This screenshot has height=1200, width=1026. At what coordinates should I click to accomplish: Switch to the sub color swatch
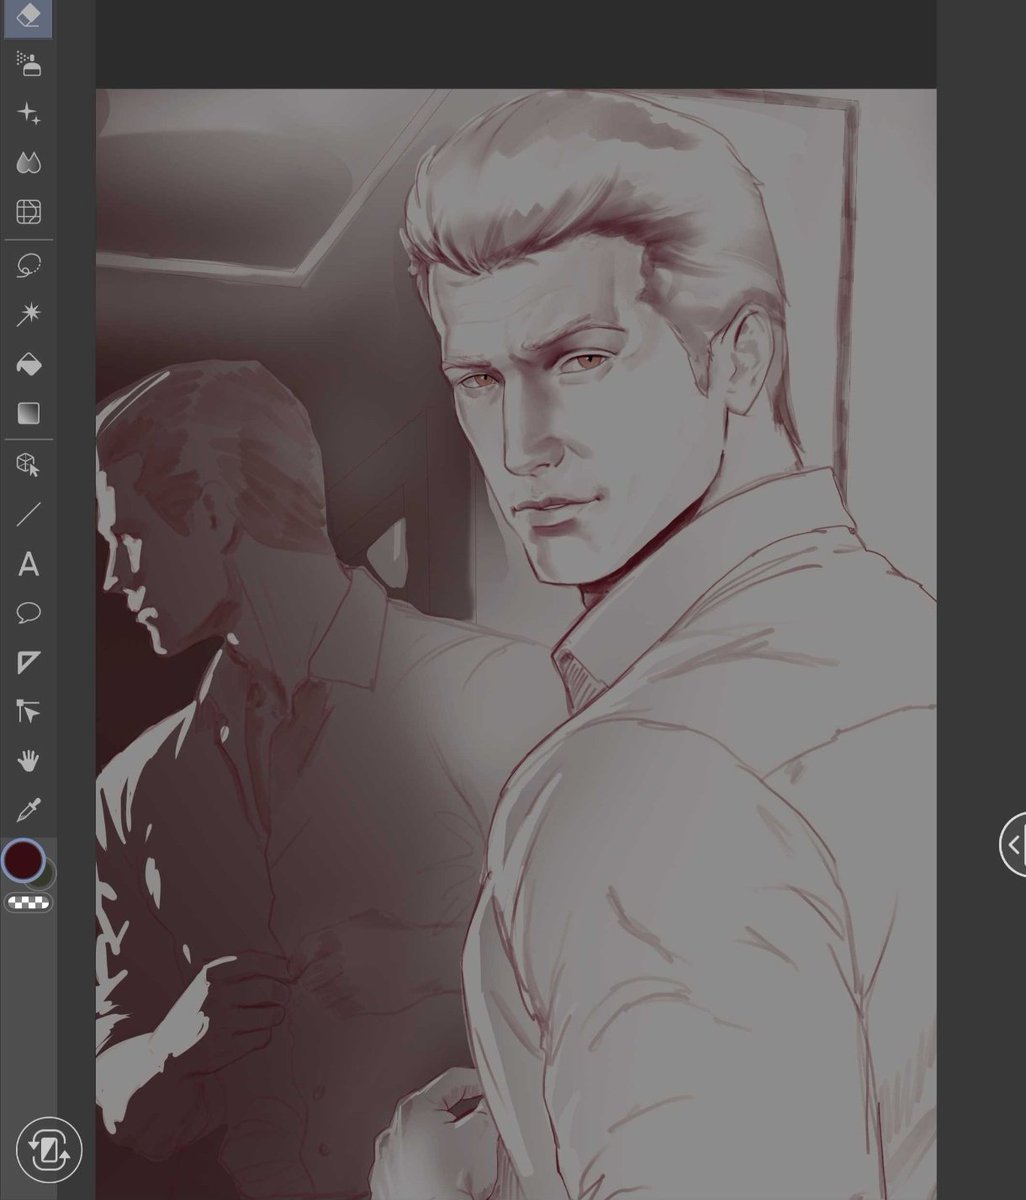pyautogui.click(x=46, y=877)
